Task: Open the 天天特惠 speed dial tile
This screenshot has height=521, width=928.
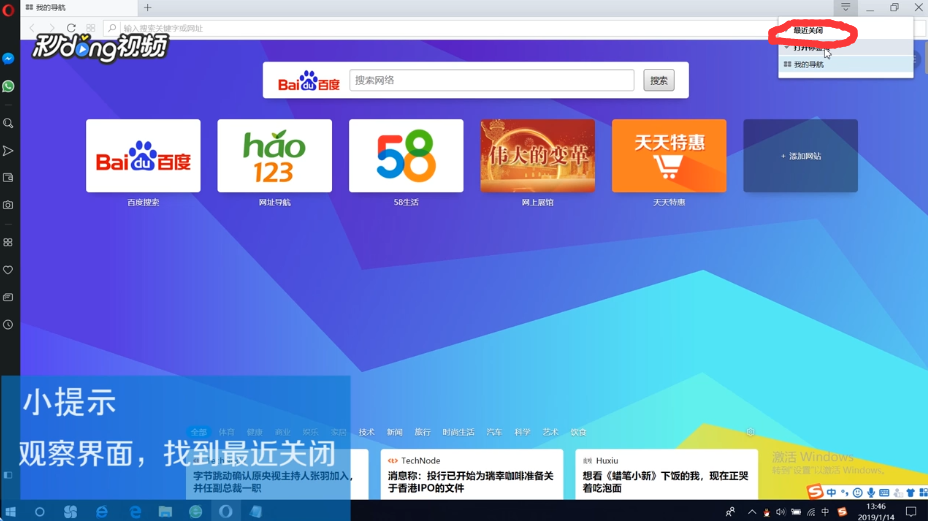Action: tap(669, 156)
